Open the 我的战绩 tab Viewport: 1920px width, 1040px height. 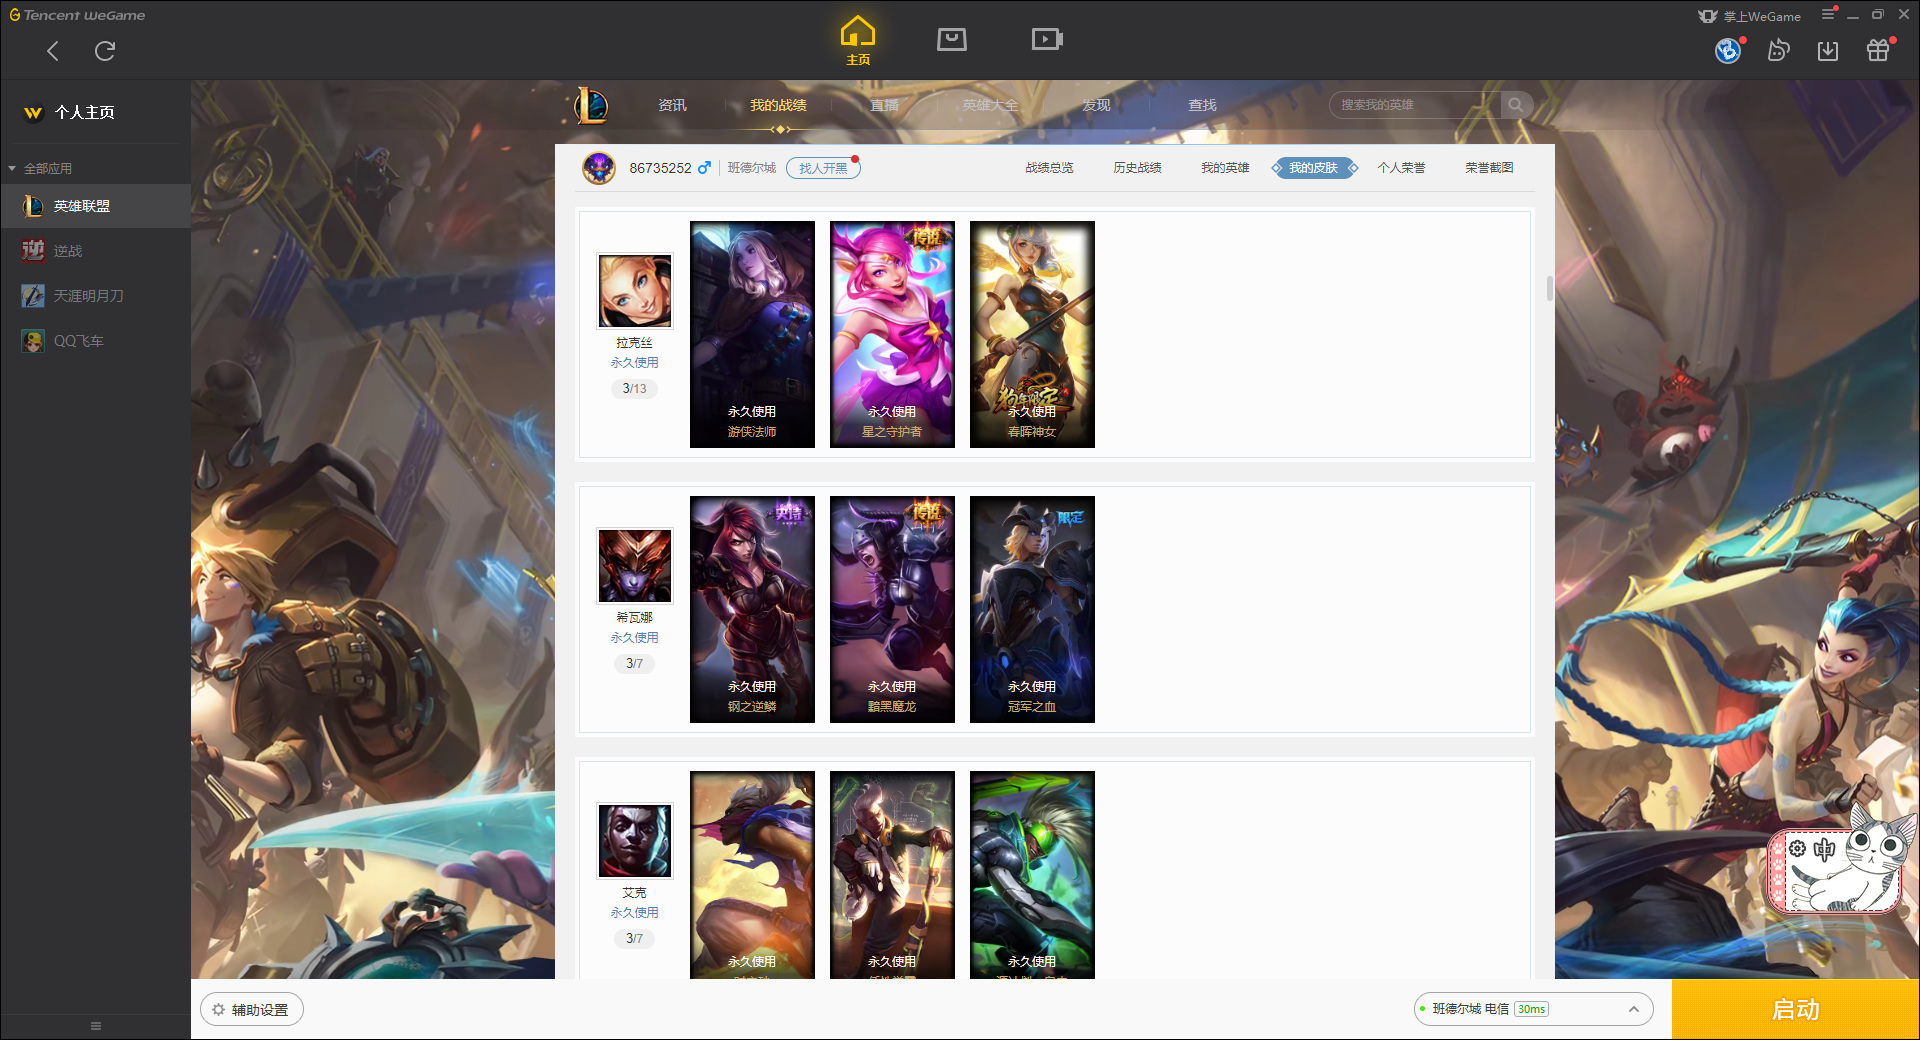tap(778, 105)
